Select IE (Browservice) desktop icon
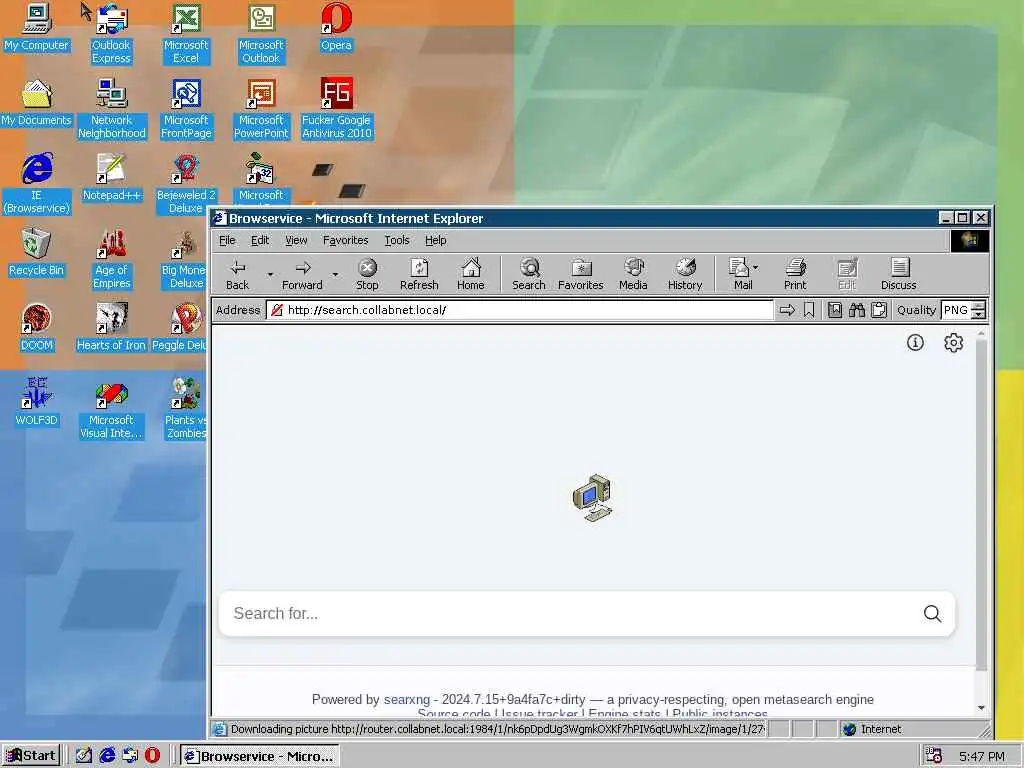 coord(37,184)
